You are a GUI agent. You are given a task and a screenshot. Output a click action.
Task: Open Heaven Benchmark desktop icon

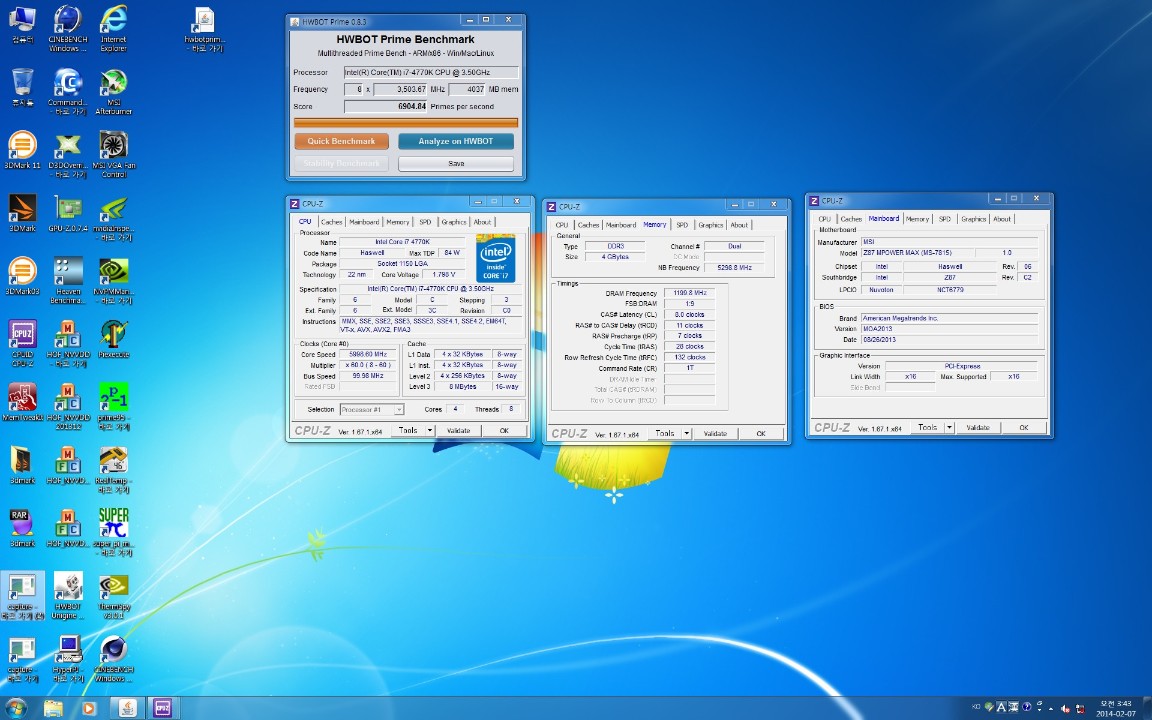click(x=68, y=281)
